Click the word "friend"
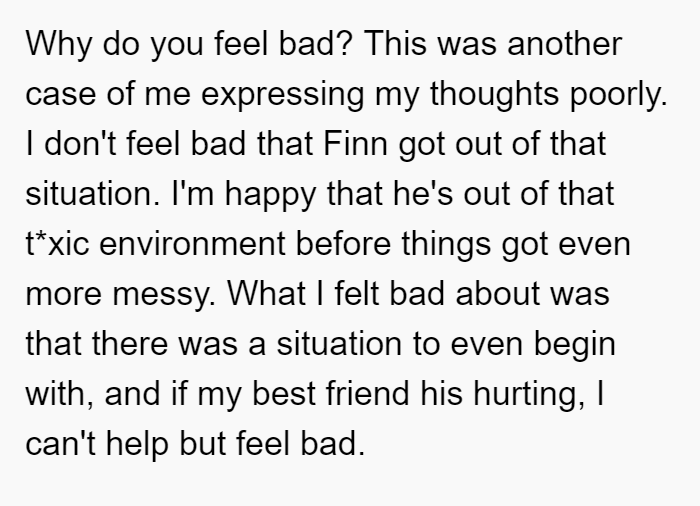700x506 pixels. [367, 394]
